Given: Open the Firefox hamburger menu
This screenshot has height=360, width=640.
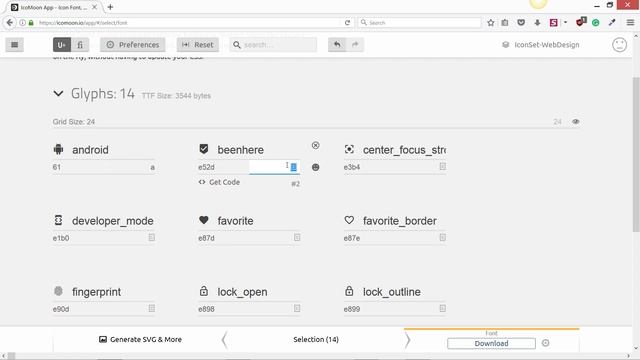Looking at the screenshot, I should [630, 23].
